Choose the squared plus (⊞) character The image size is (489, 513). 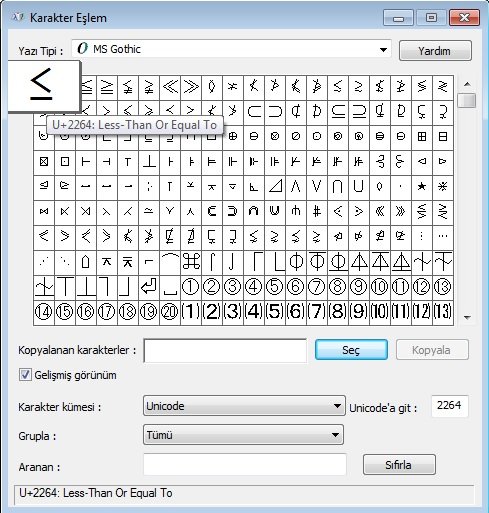[x=422, y=136]
